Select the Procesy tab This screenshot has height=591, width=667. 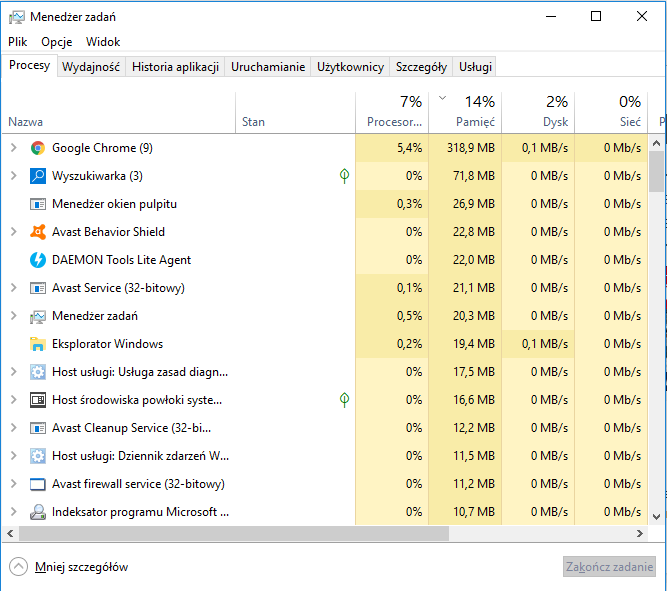(29, 66)
